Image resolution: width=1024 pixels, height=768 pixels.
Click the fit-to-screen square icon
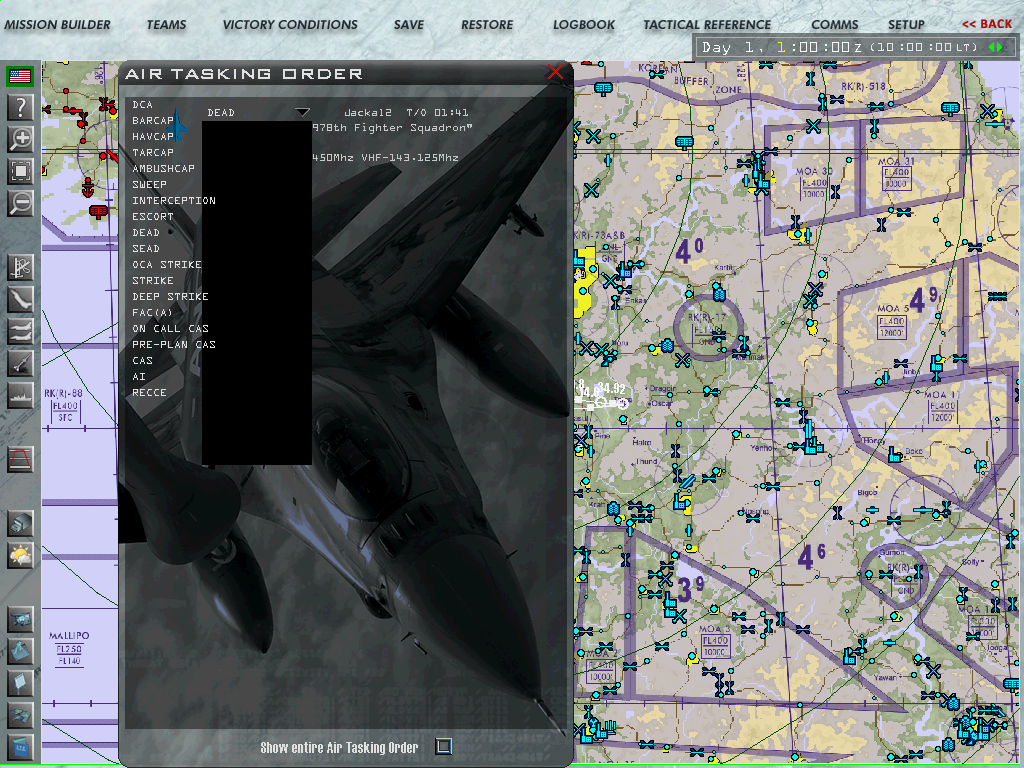click(x=21, y=171)
